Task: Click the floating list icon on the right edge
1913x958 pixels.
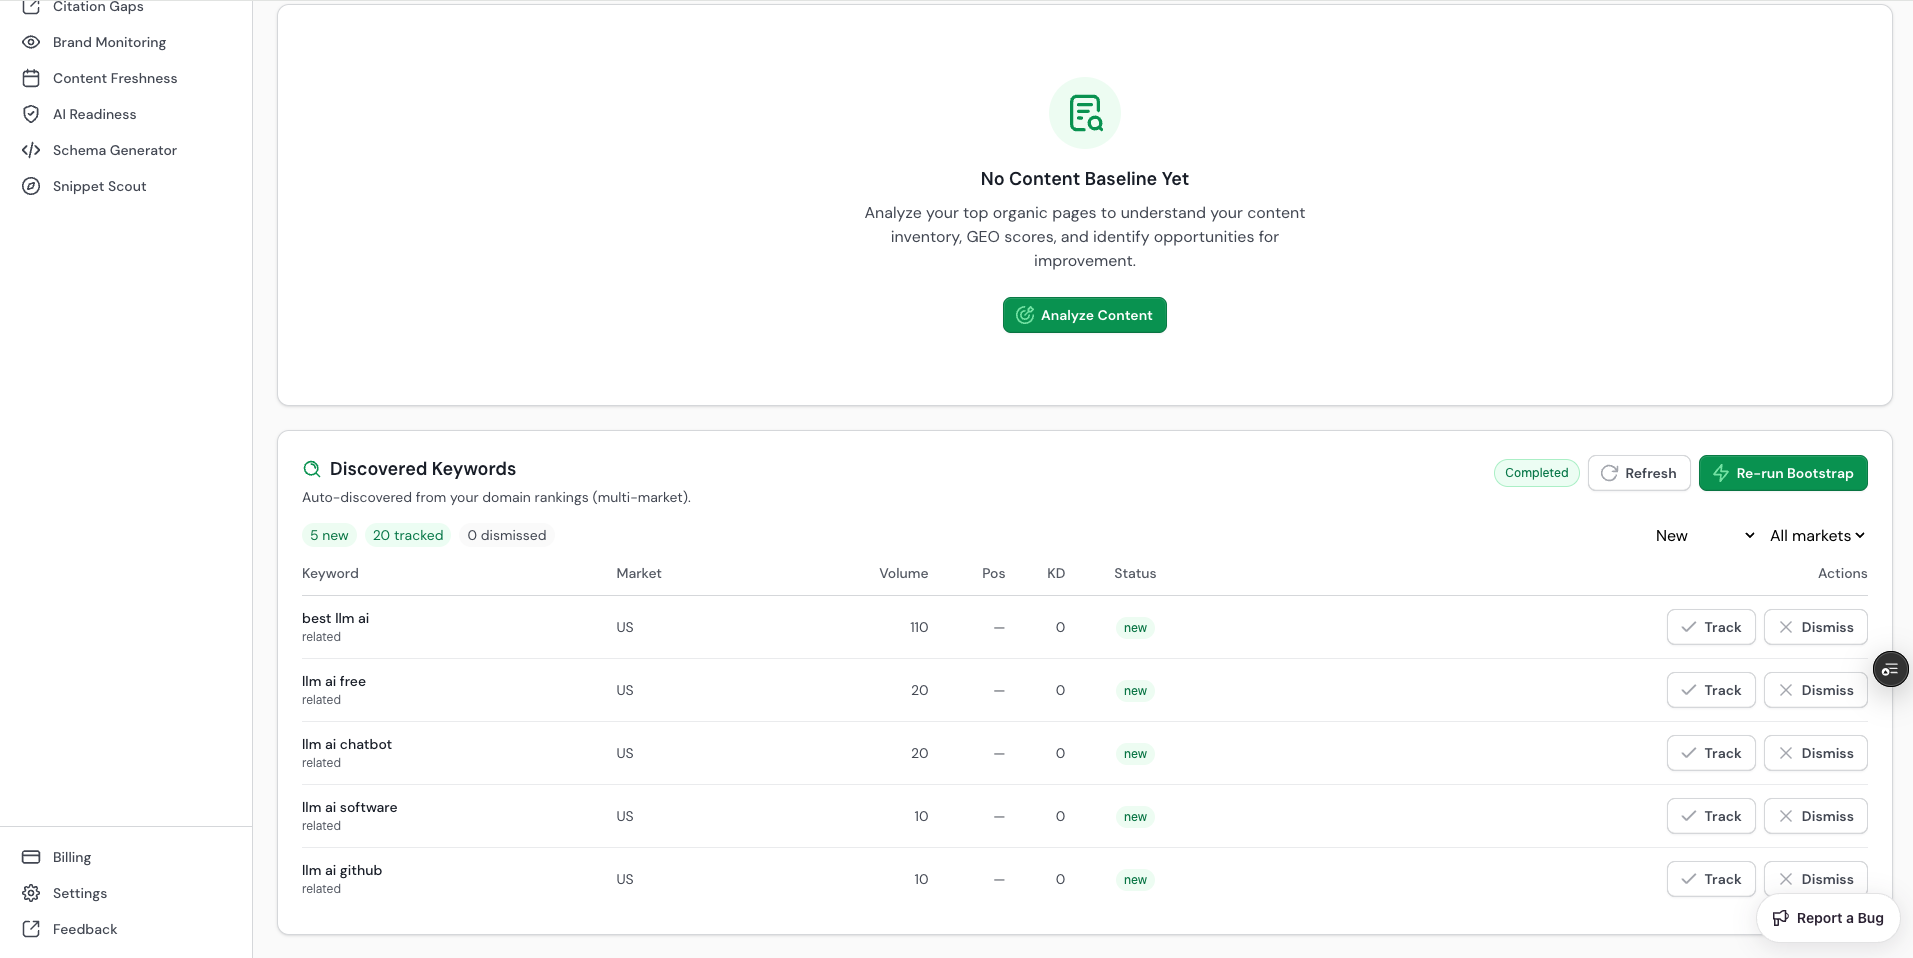Action: pyautogui.click(x=1890, y=669)
